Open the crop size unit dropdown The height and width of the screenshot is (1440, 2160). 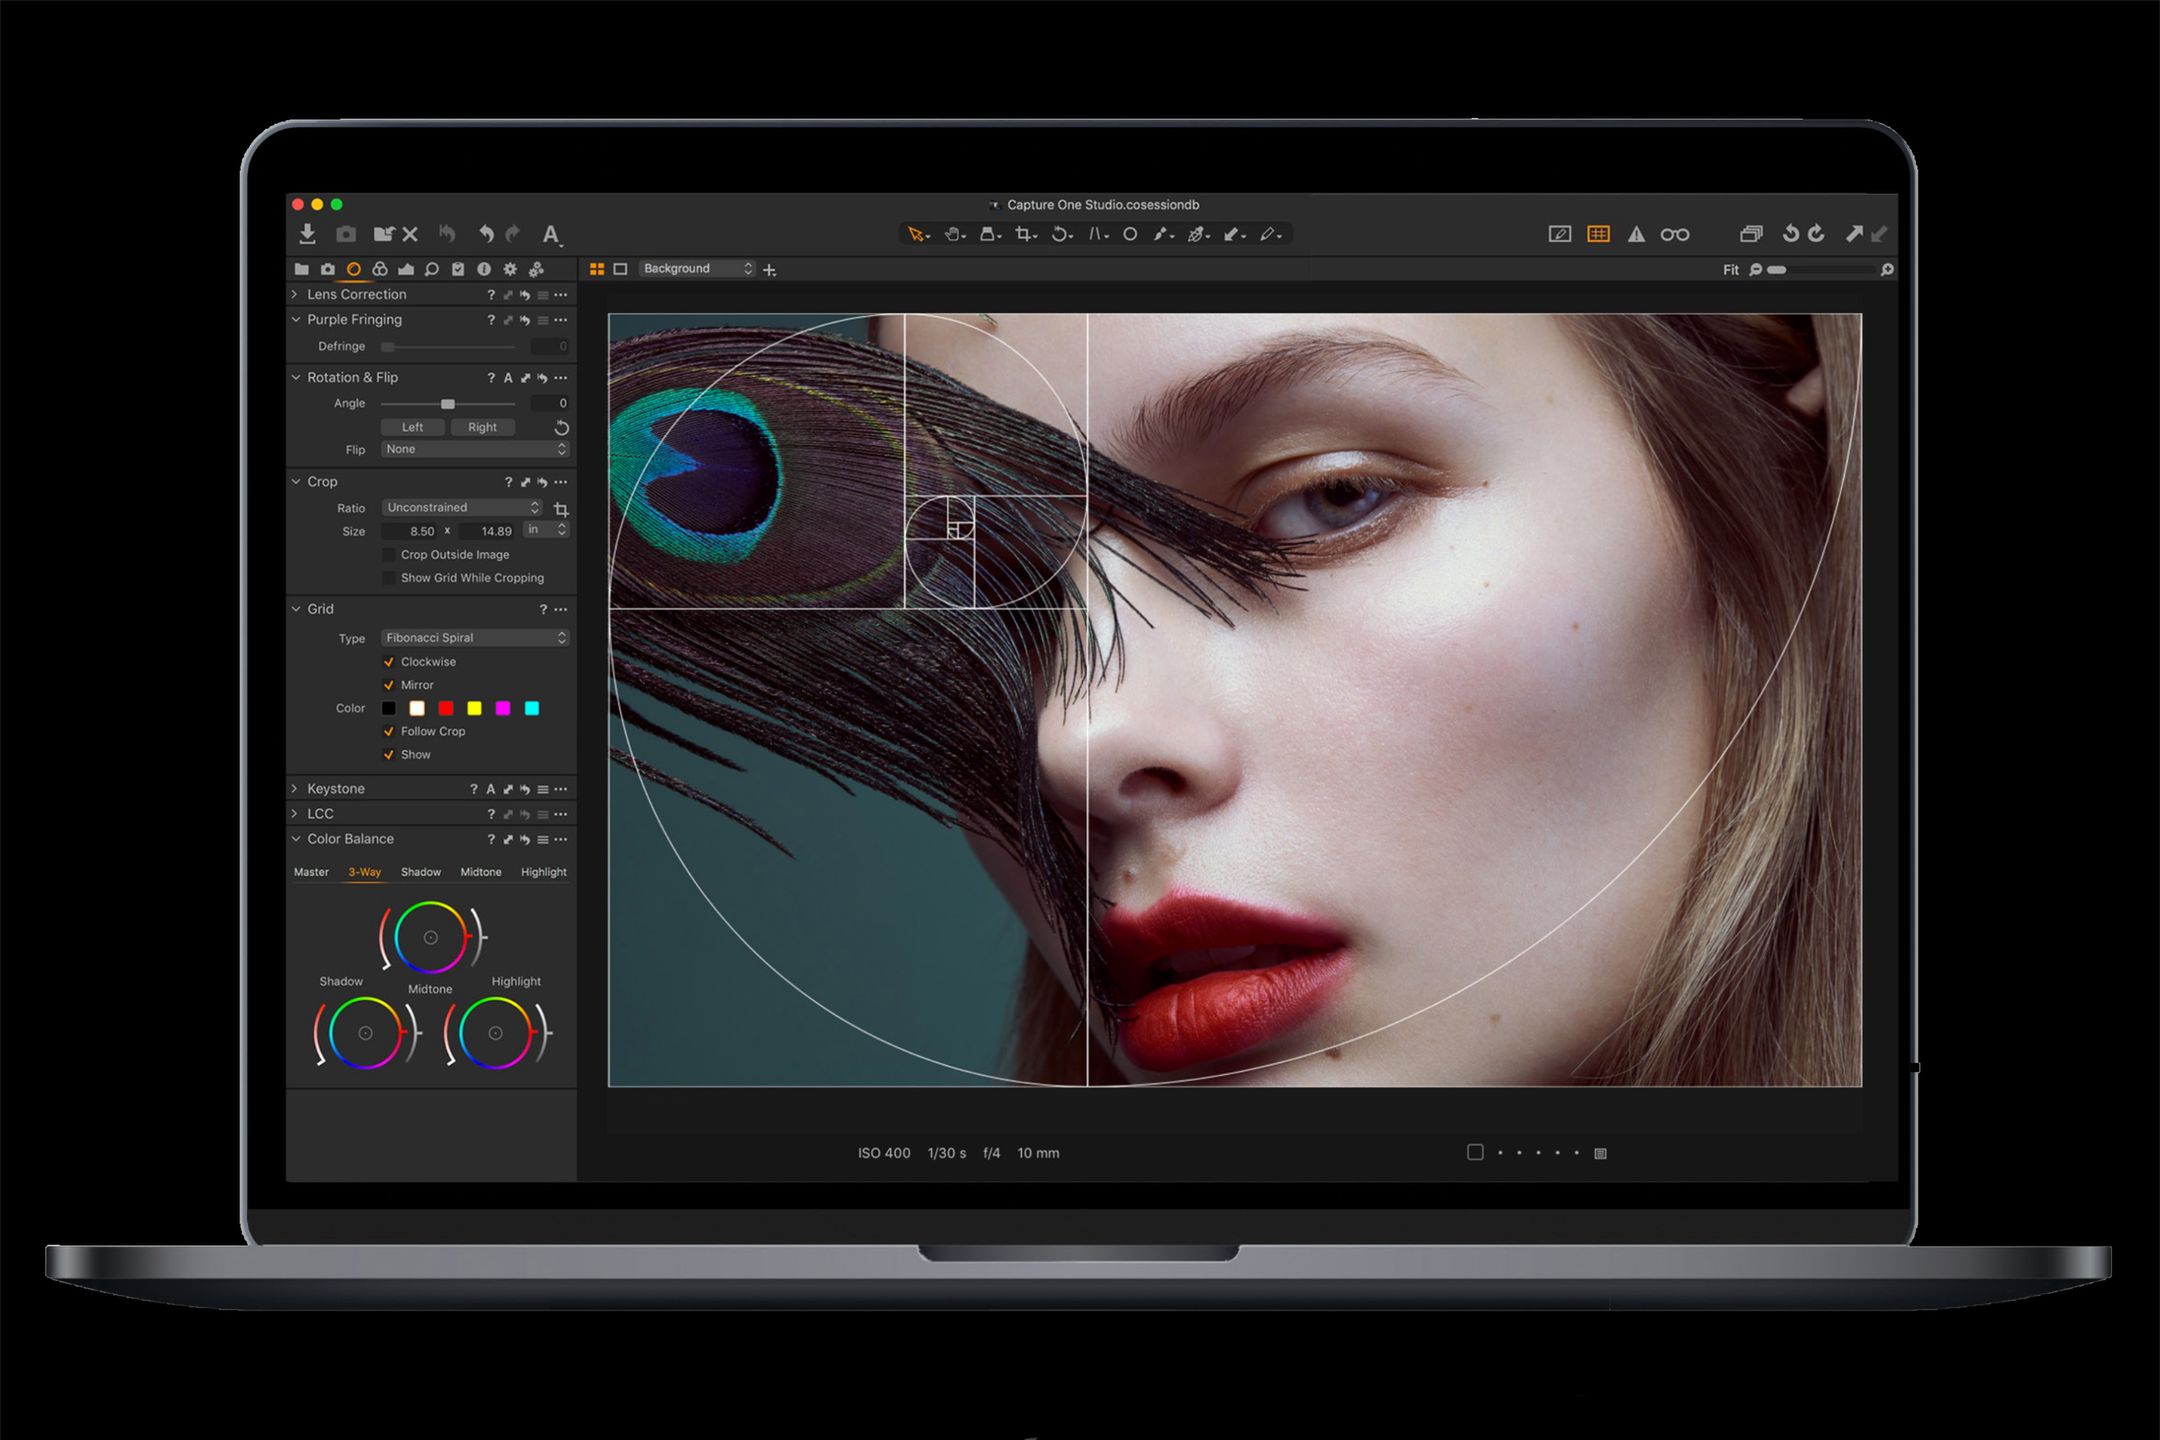coord(547,530)
